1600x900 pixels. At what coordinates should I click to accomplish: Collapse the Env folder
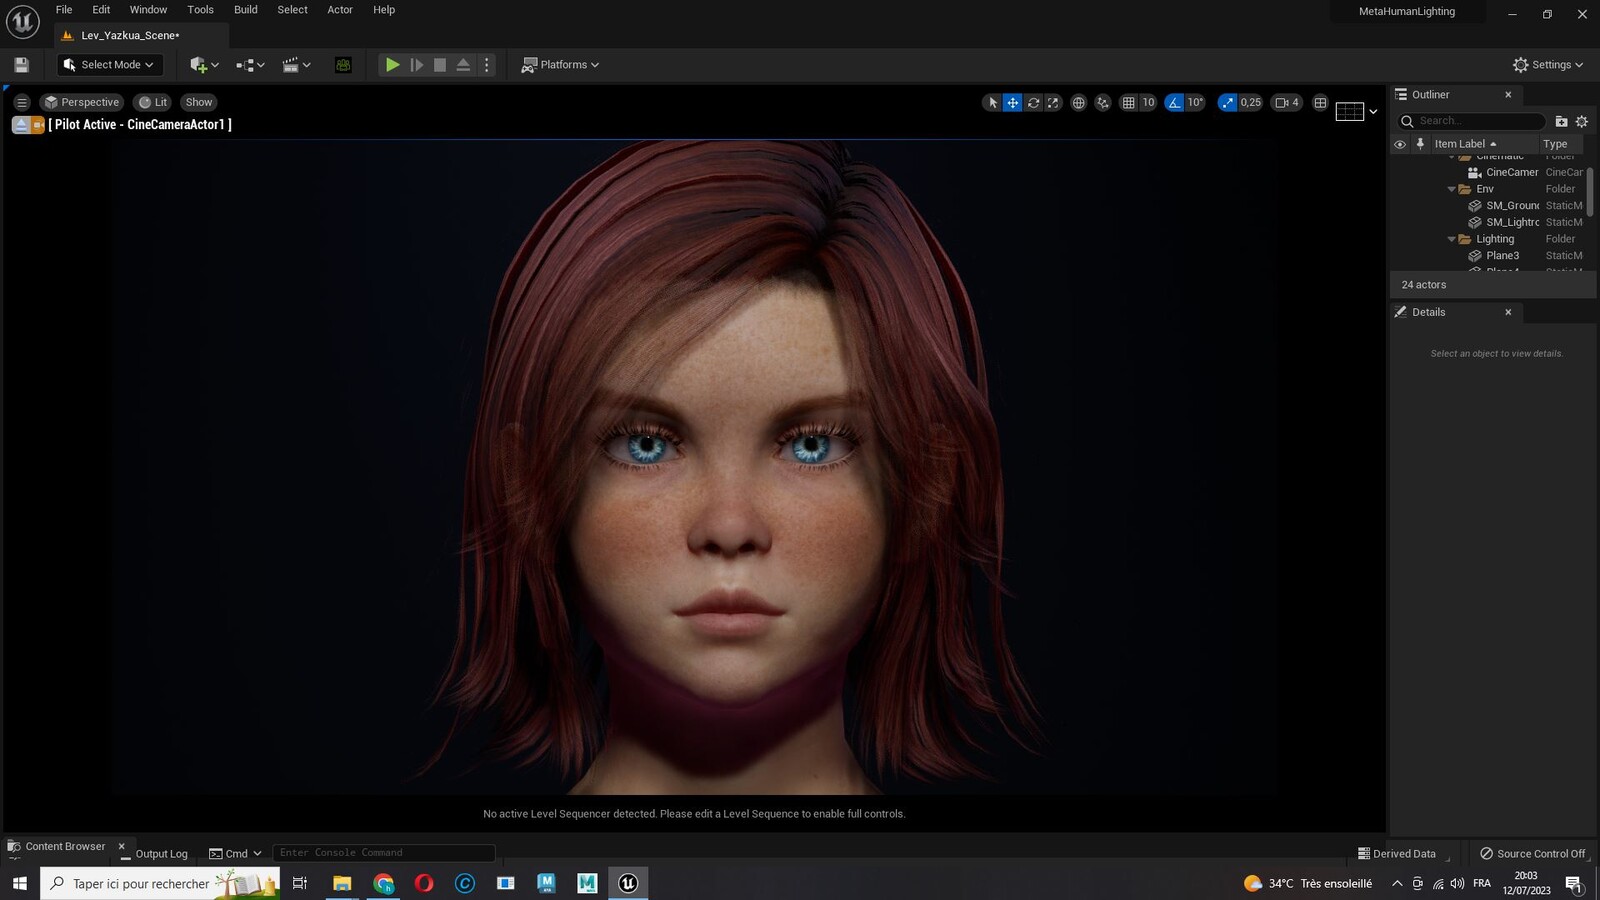(1451, 189)
